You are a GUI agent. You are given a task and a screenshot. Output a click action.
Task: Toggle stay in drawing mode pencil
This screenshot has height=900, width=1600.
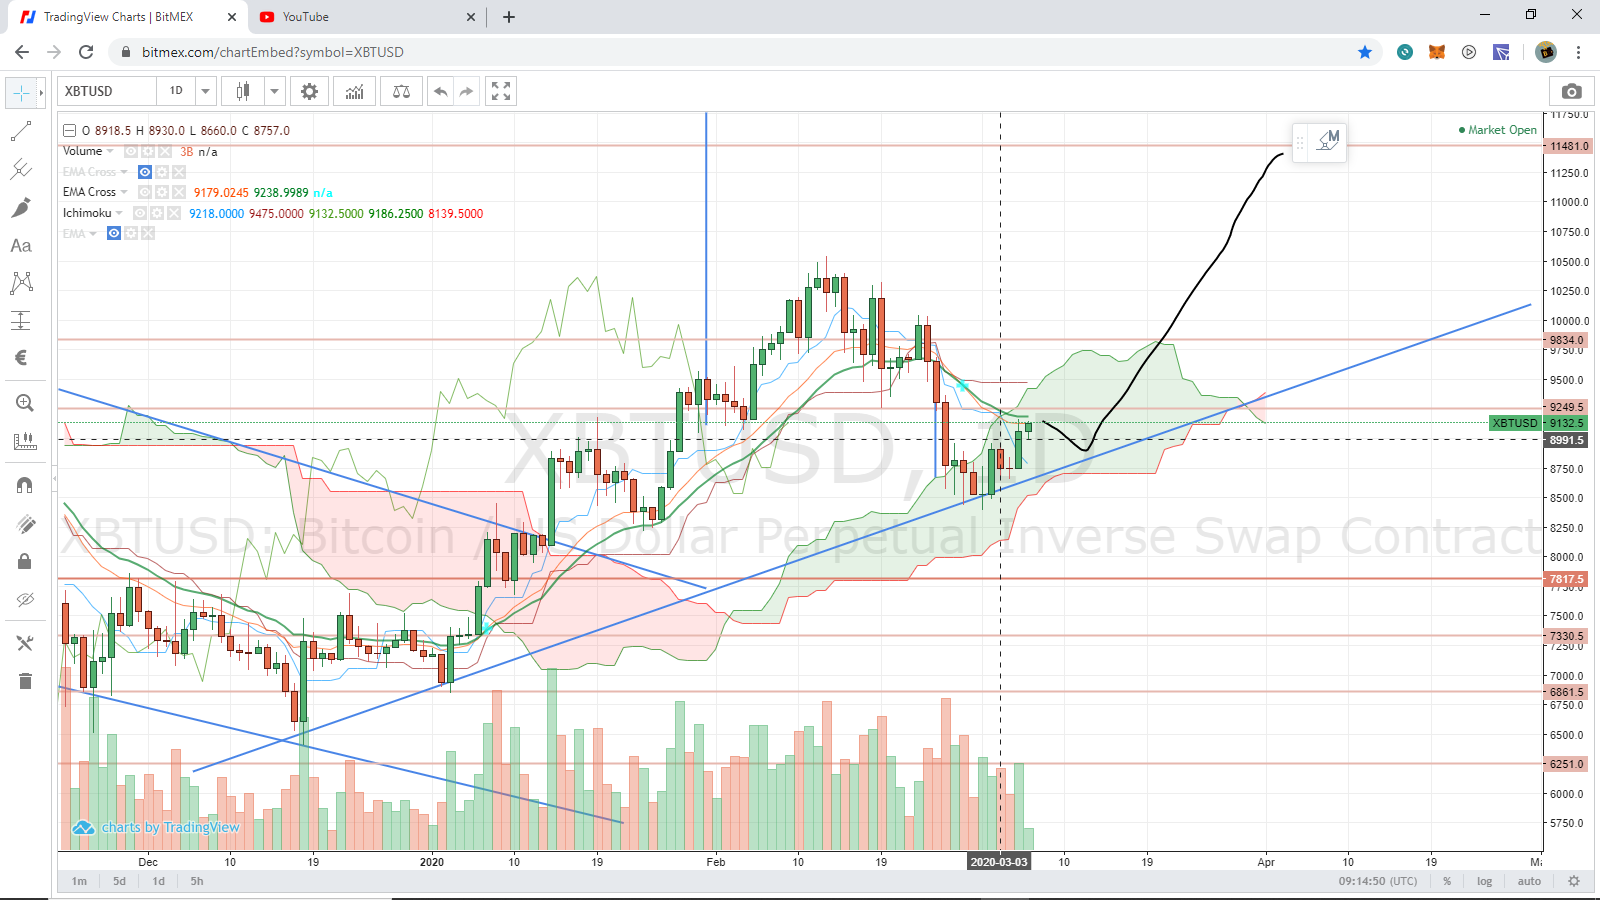25,523
